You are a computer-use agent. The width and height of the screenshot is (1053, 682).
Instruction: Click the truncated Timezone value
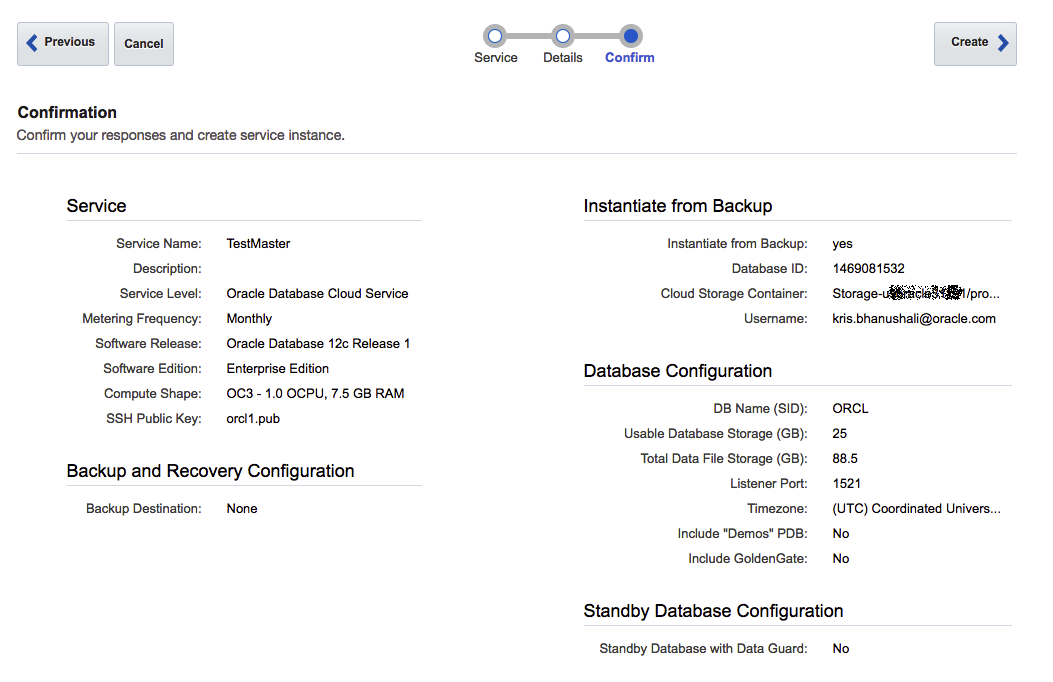coord(915,509)
